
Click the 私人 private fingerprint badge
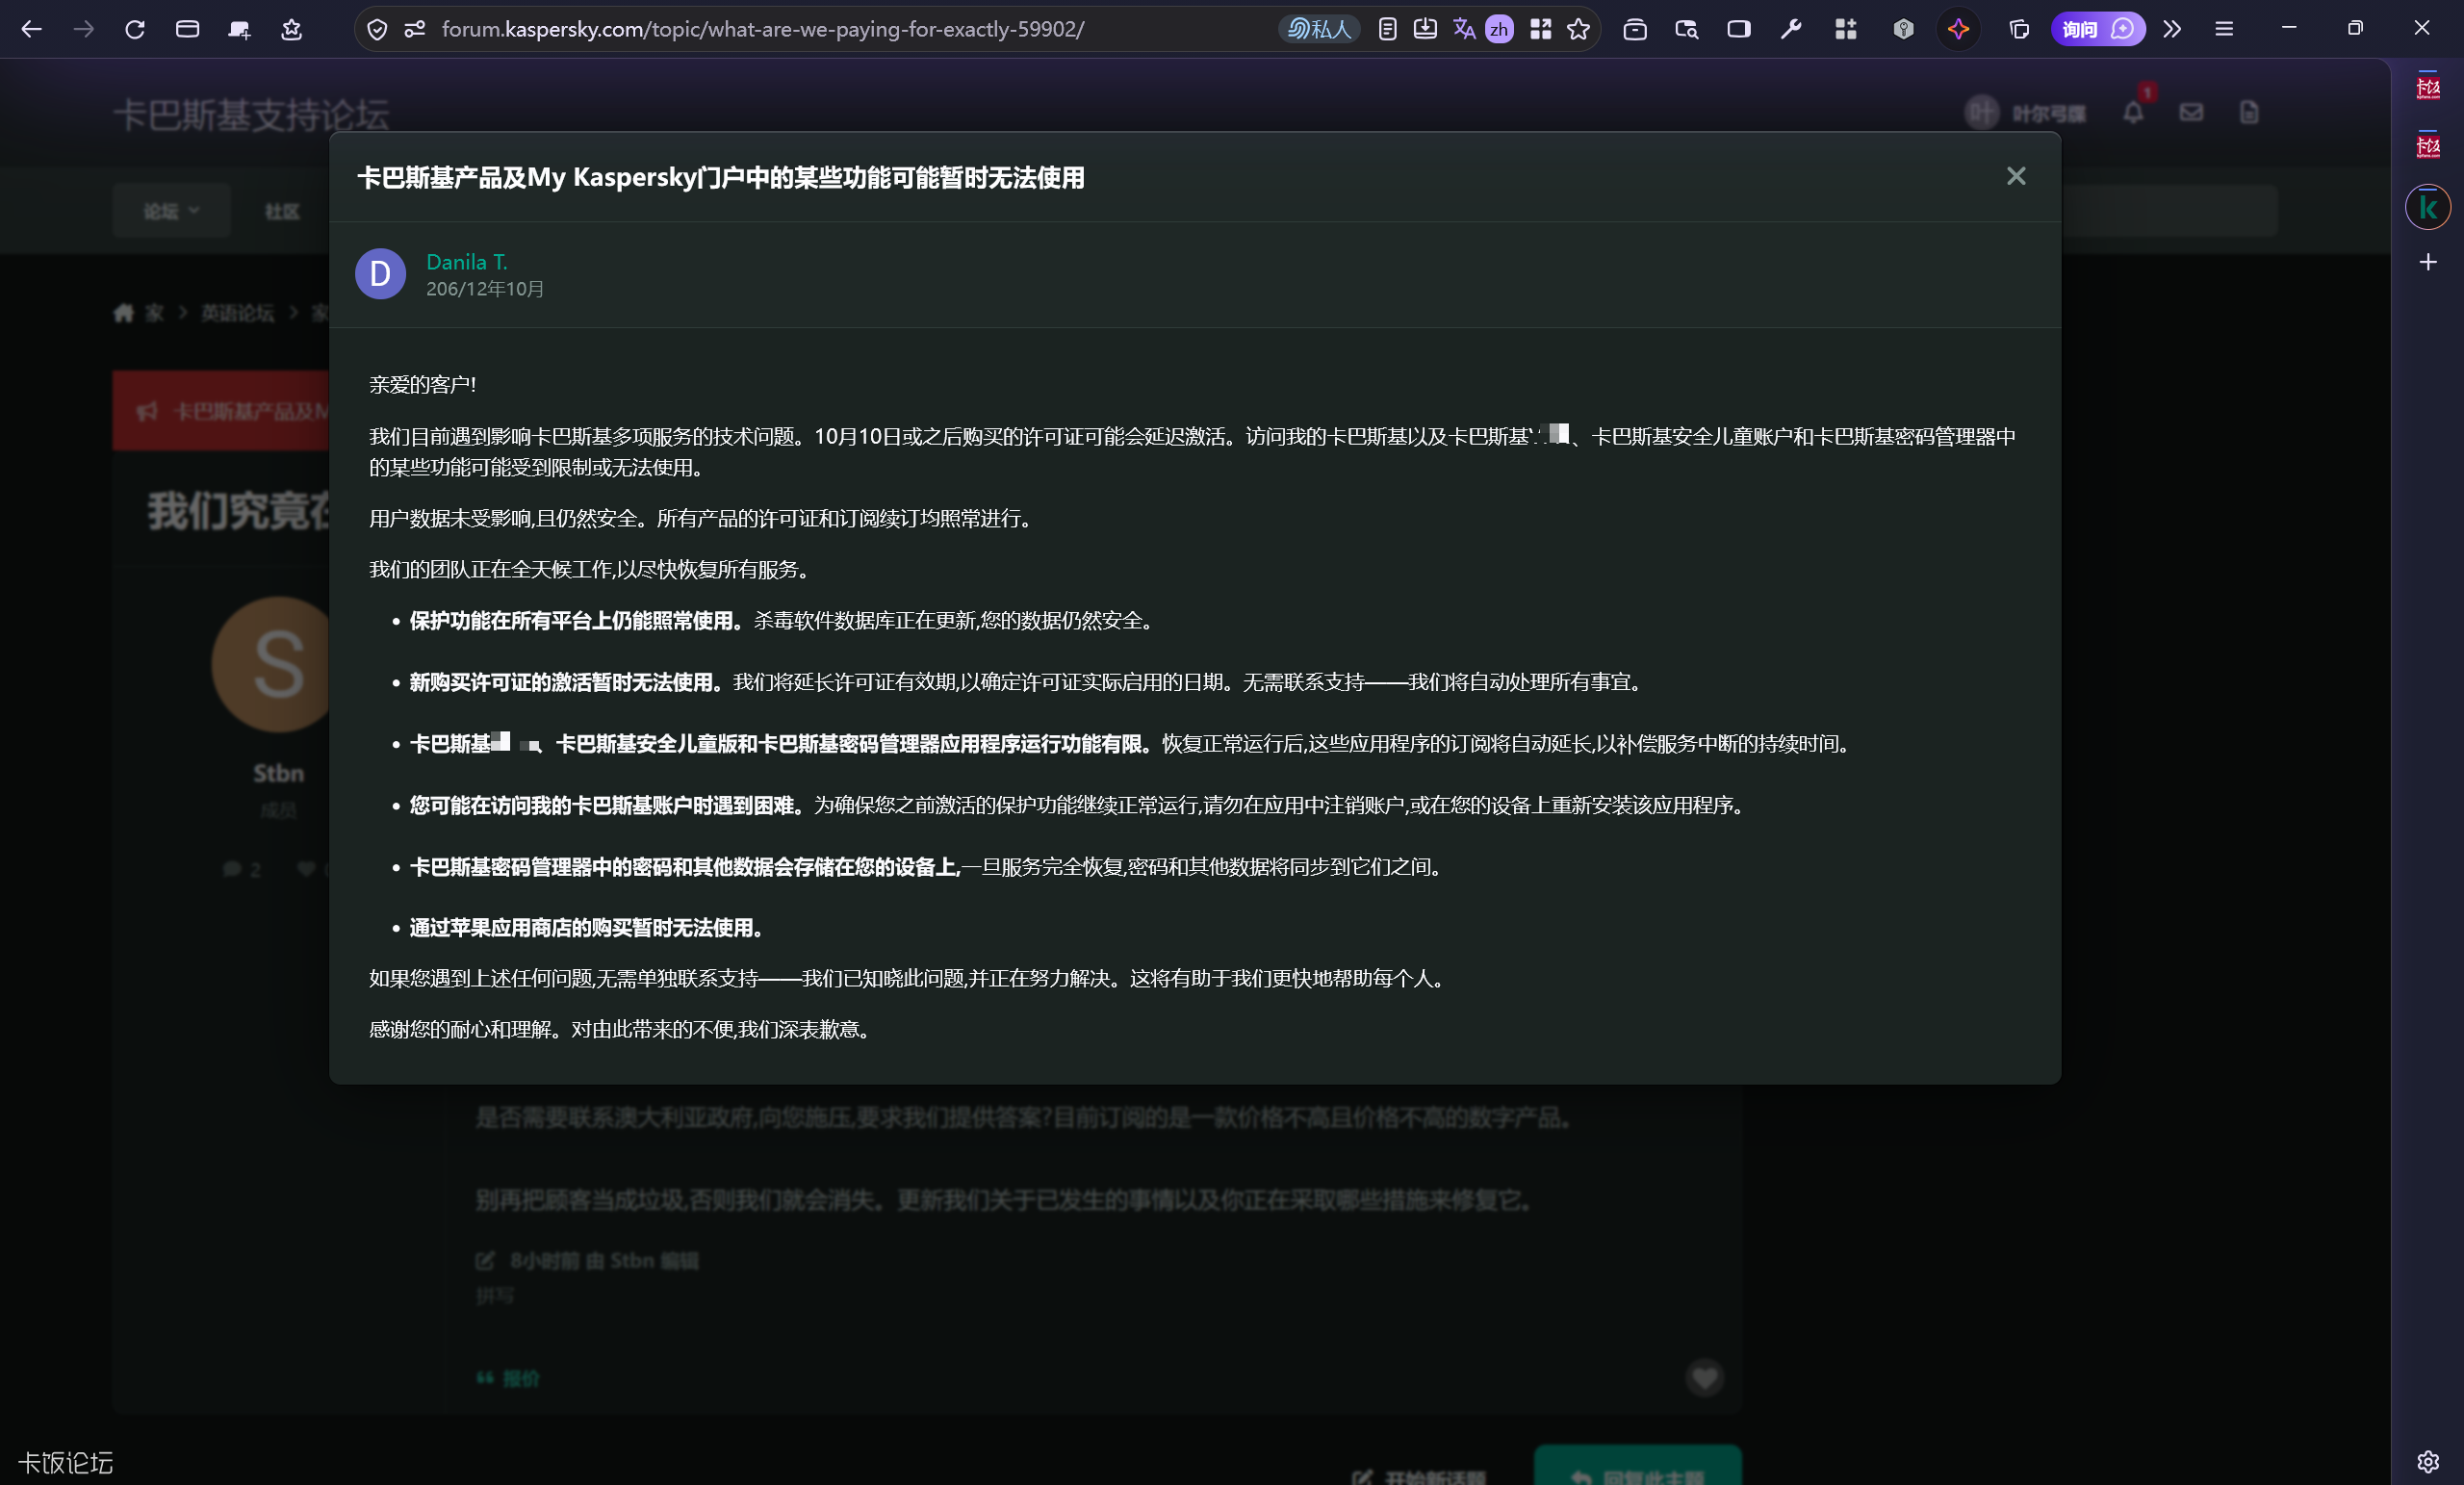[x=1319, y=29]
